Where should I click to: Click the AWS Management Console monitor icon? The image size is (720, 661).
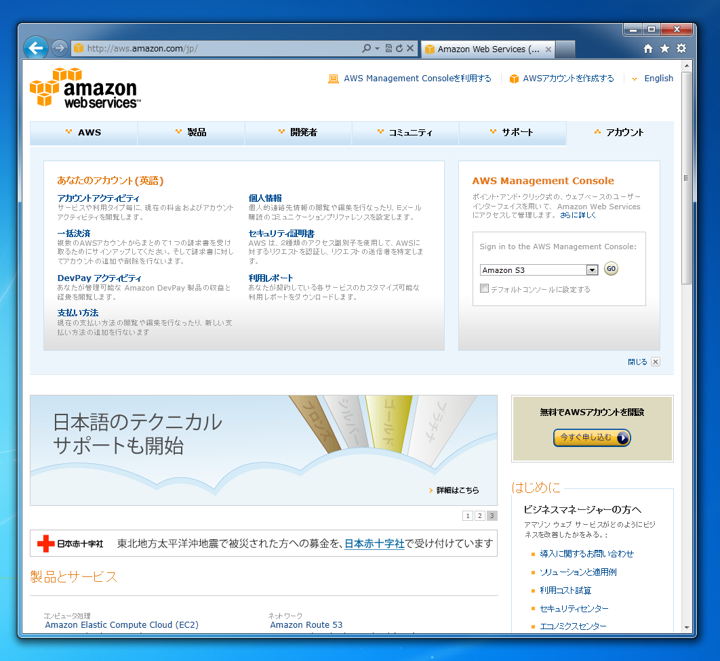tap(333, 79)
